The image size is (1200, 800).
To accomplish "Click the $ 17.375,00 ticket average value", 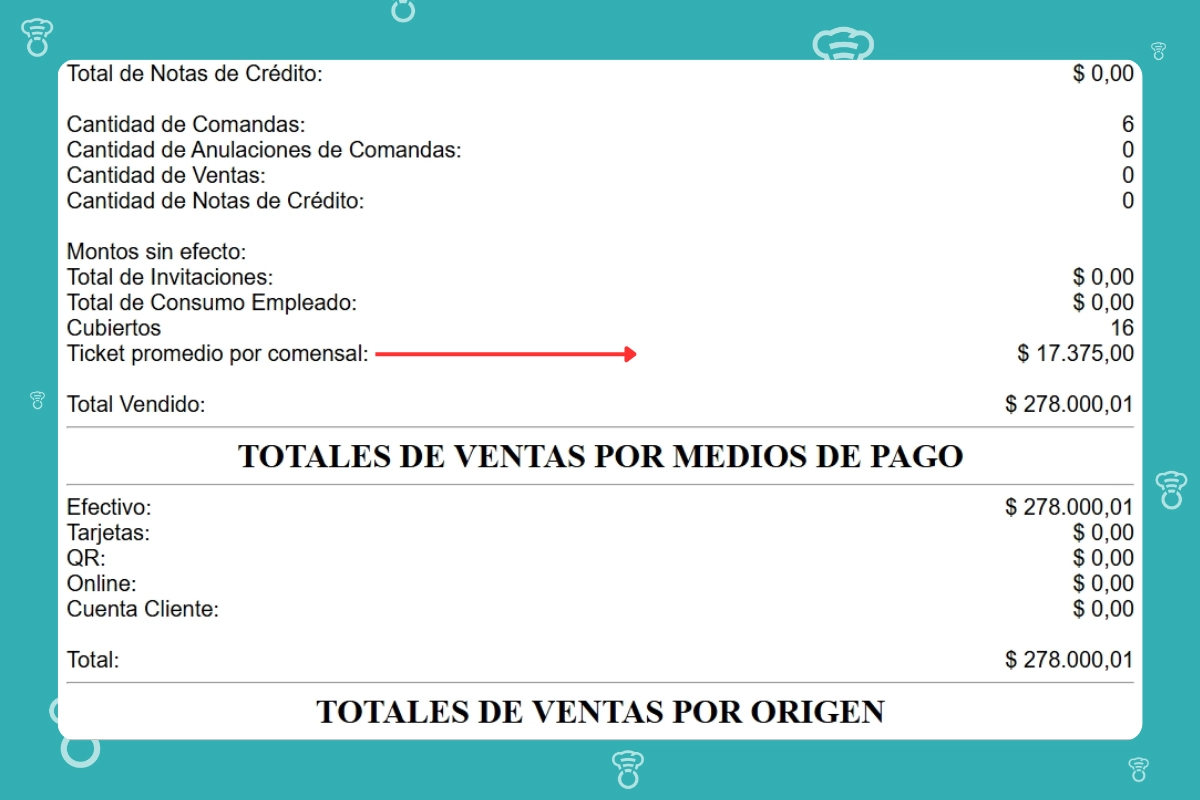I will (1075, 354).
